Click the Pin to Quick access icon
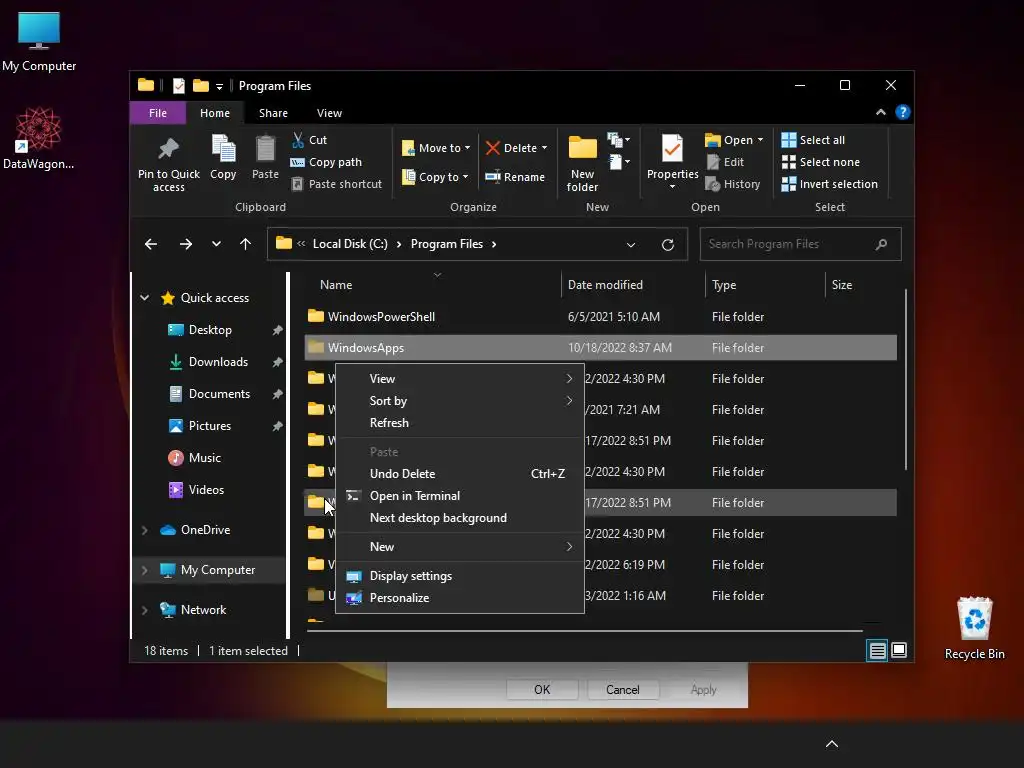 [x=168, y=149]
